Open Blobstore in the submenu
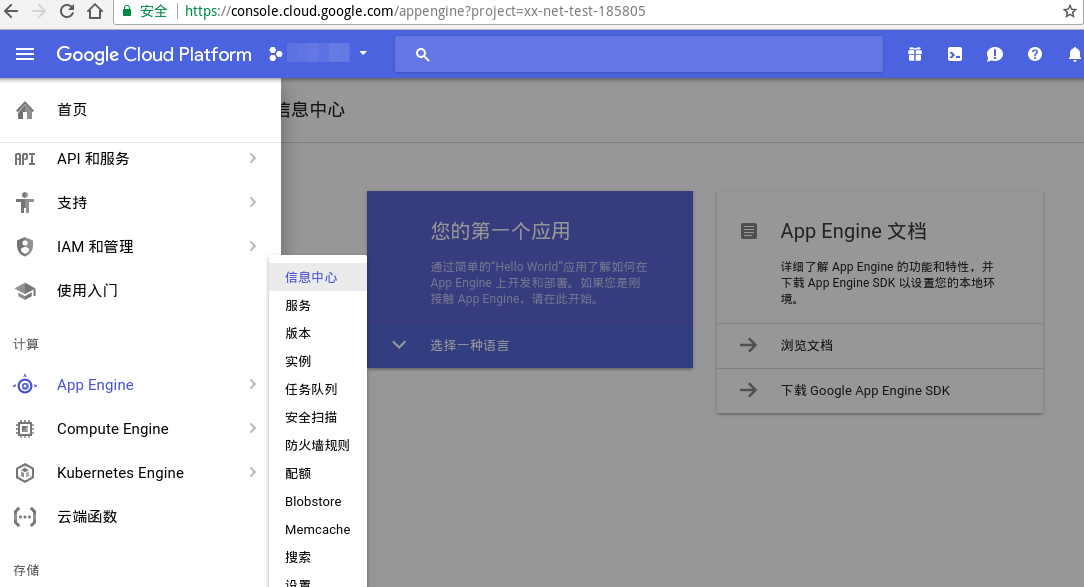The height and width of the screenshot is (587, 1084). [317, 501]
